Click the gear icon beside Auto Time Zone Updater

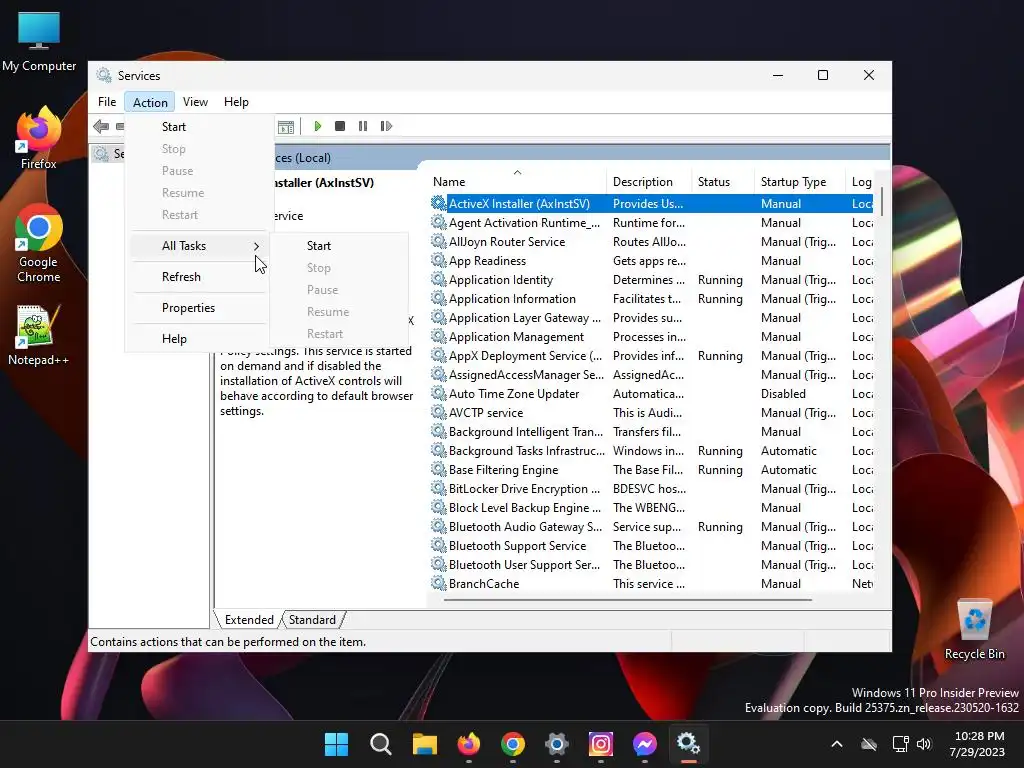439,394
